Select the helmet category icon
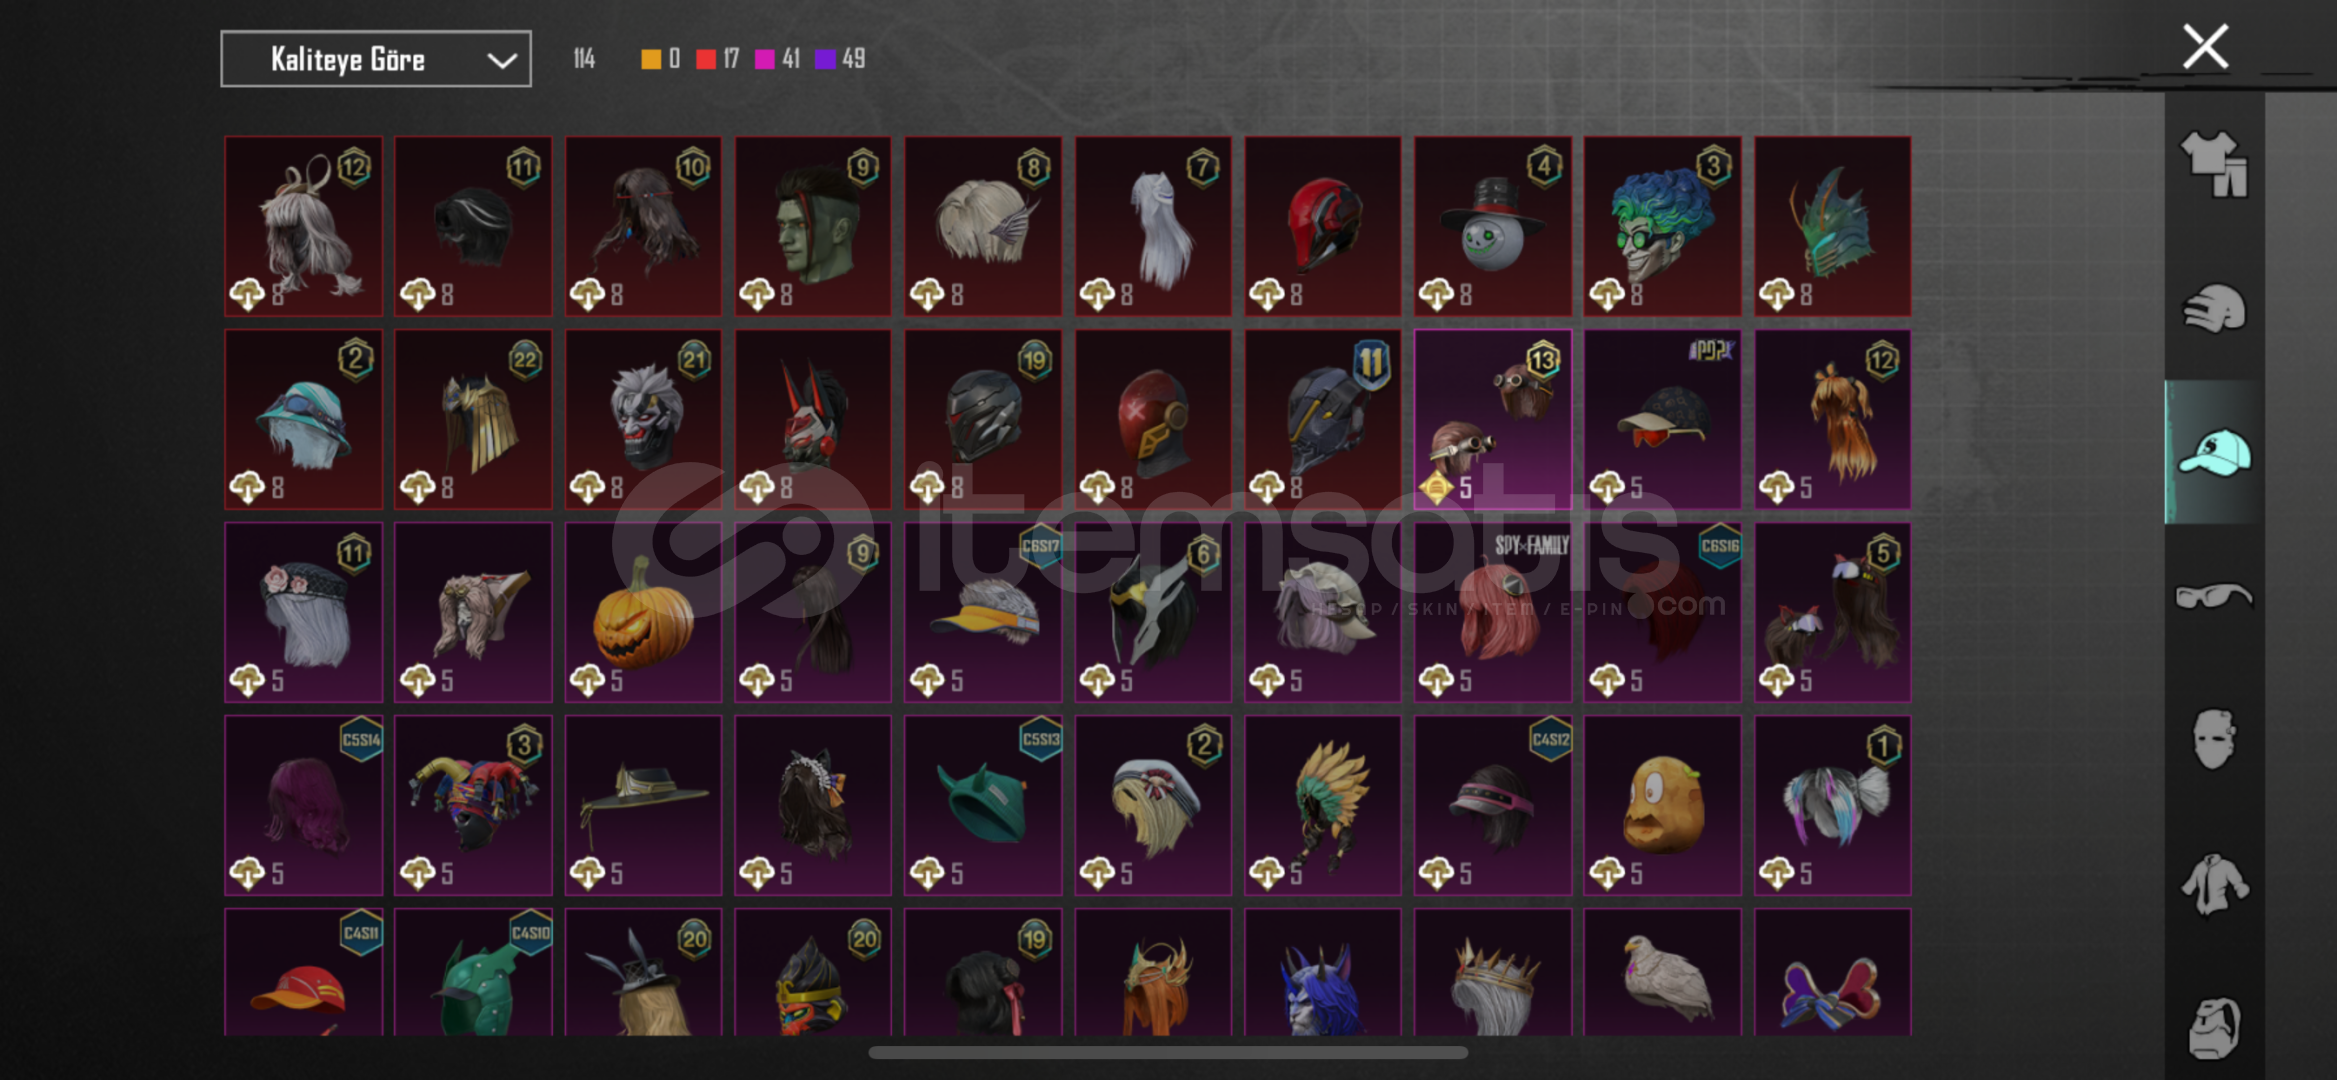This screenshot has width=2337, height=1080. click(x=2214, y=308)
